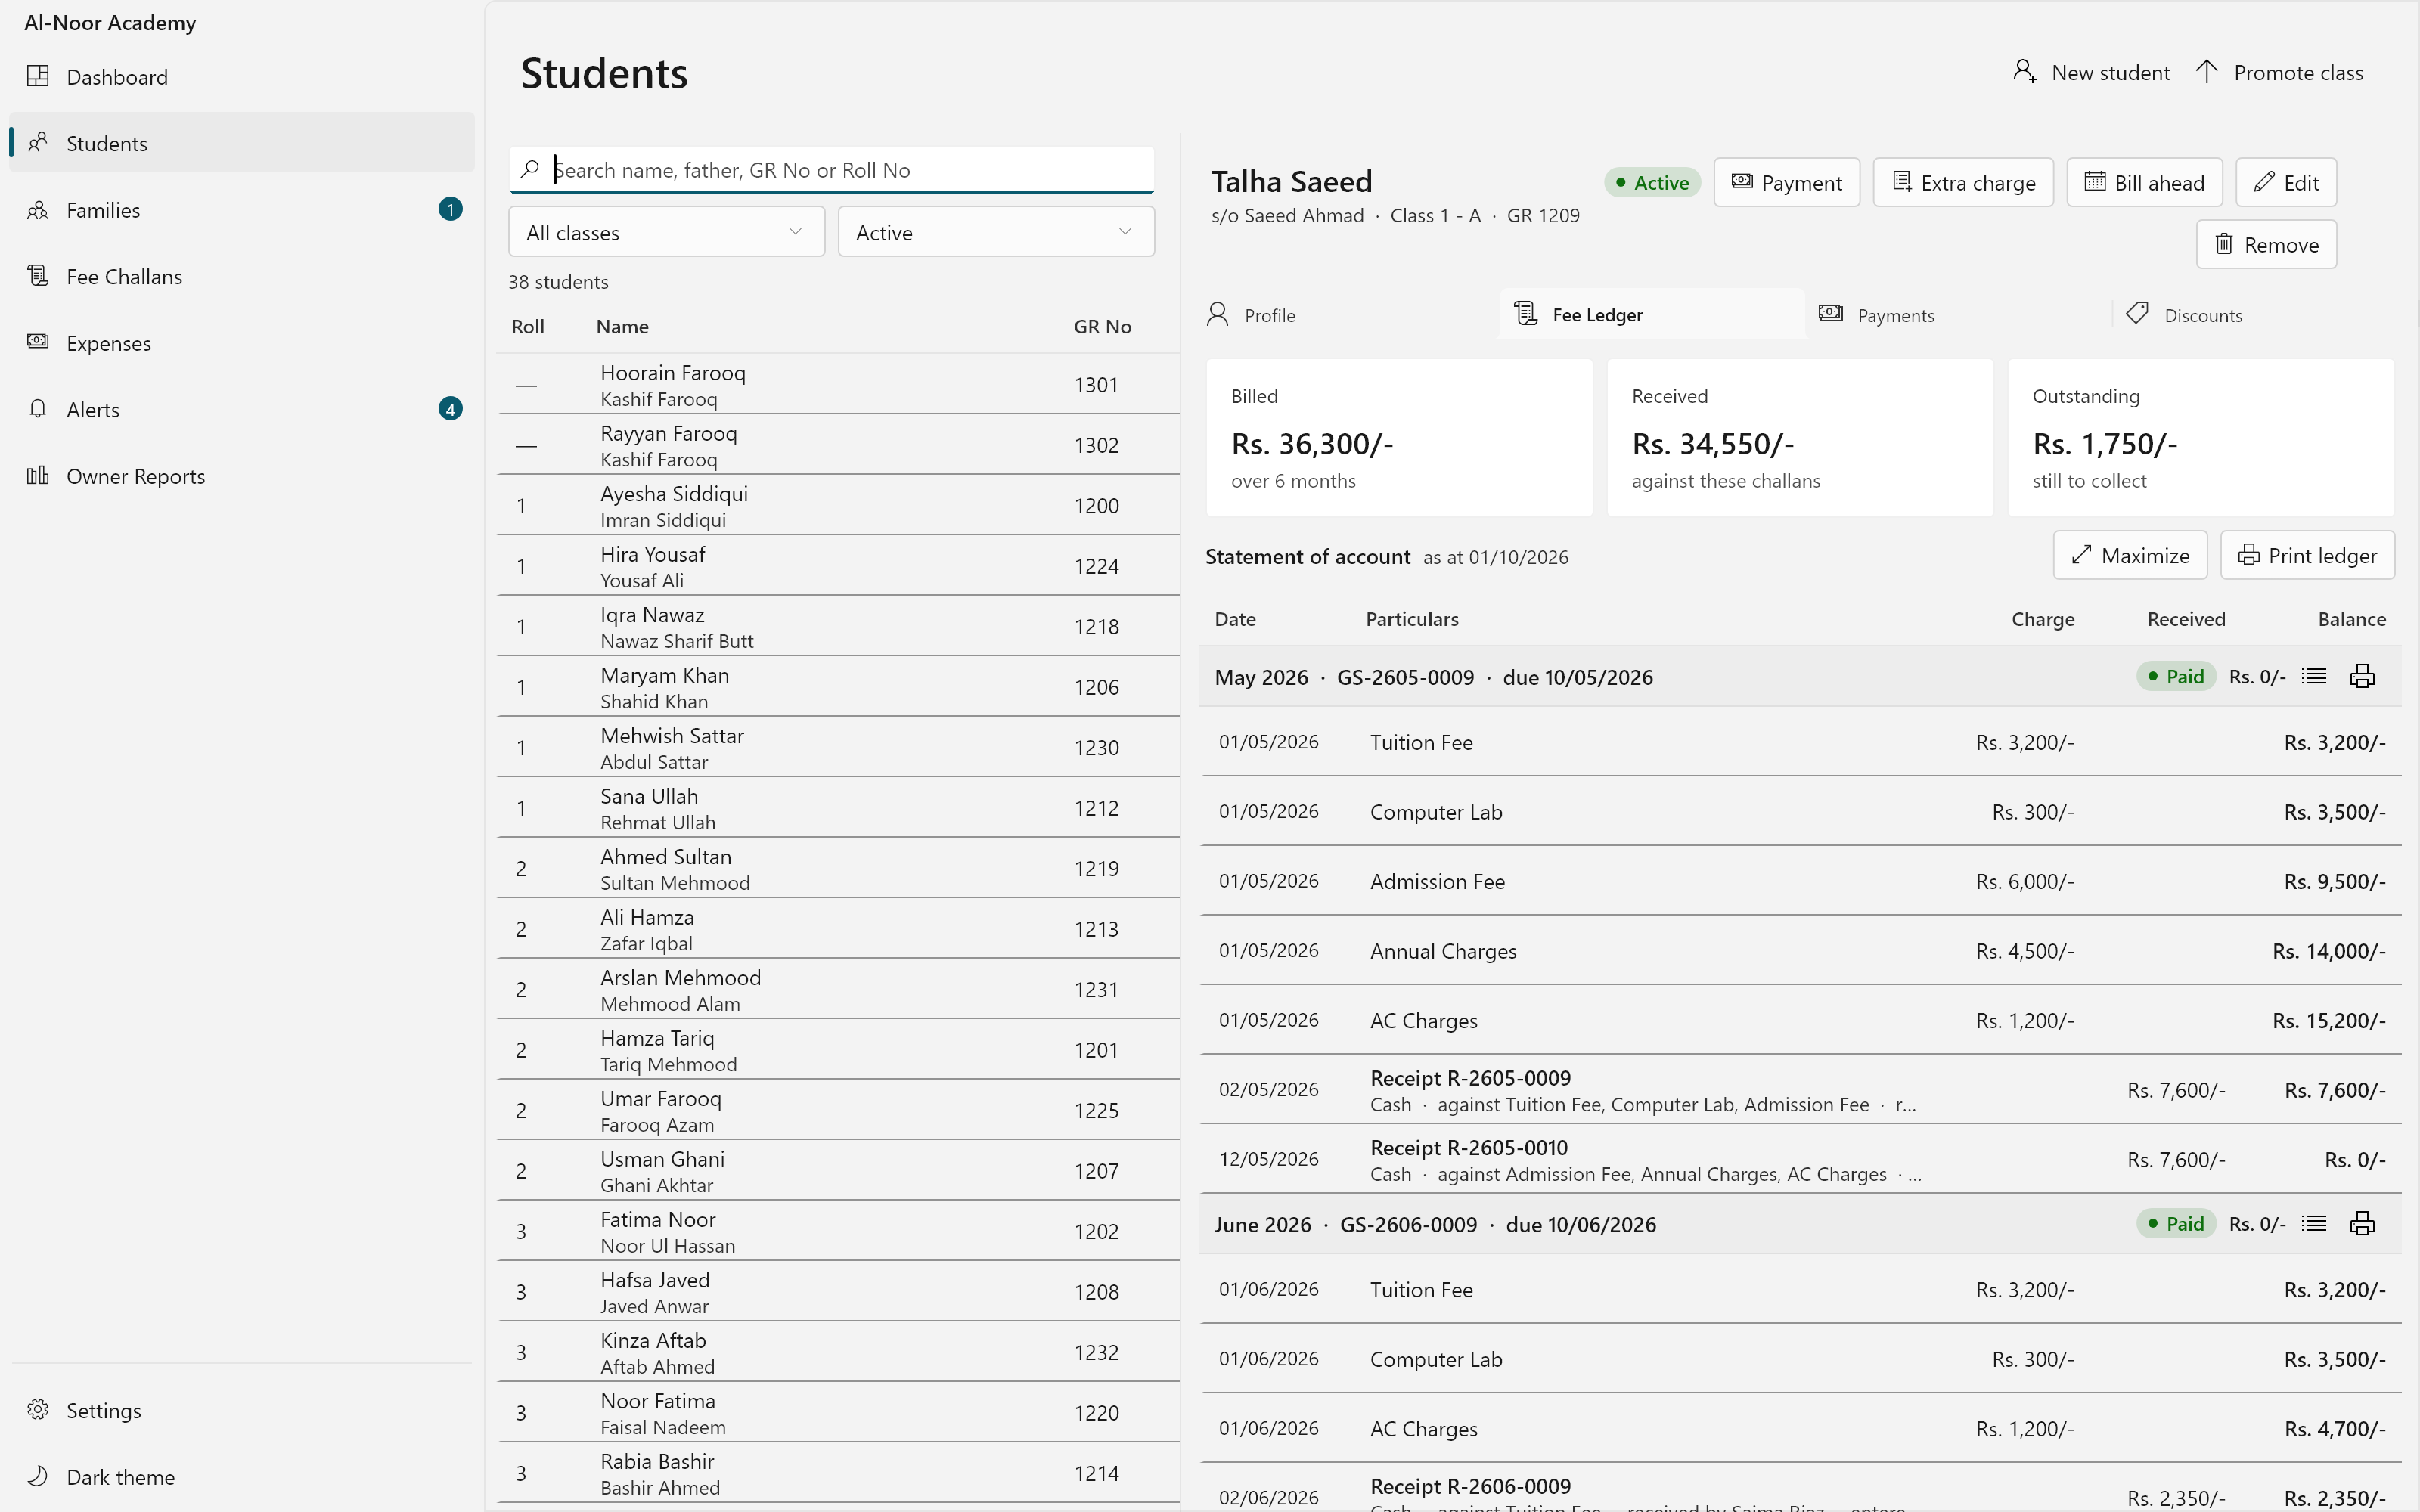
Task: Select student Umar Farooq
Action: coord(838,1110)
